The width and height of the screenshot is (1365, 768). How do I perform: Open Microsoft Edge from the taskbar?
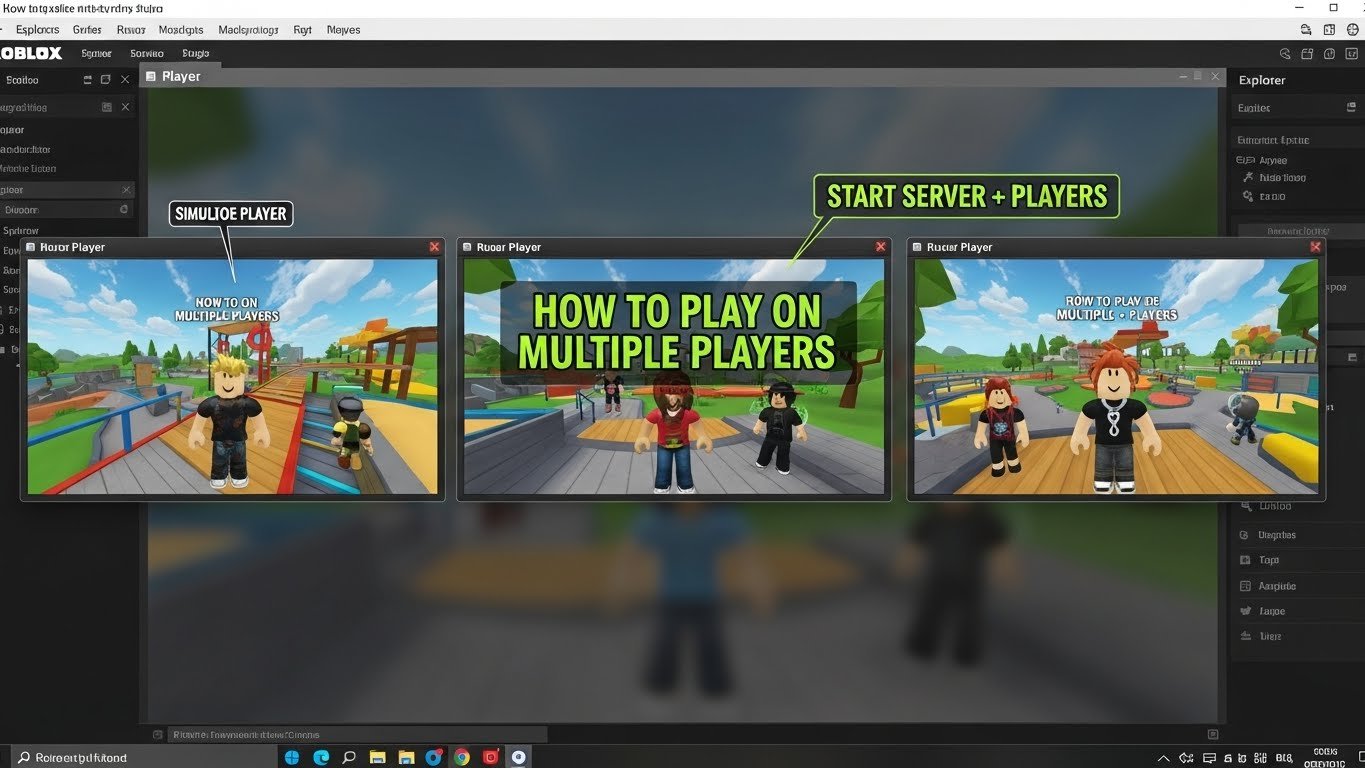(x=321, y=758)
